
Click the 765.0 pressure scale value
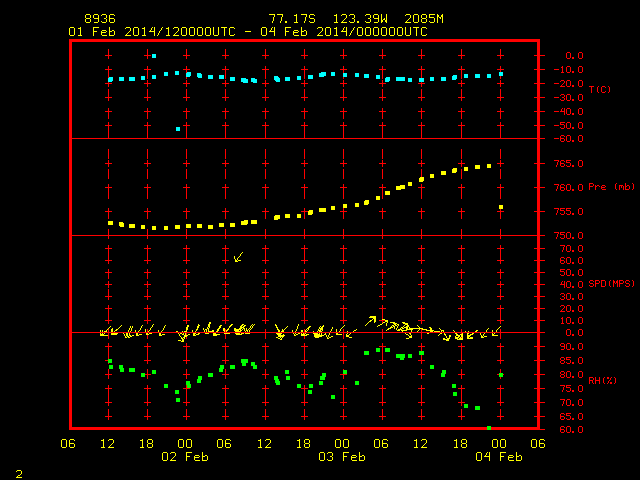point(569,164)
